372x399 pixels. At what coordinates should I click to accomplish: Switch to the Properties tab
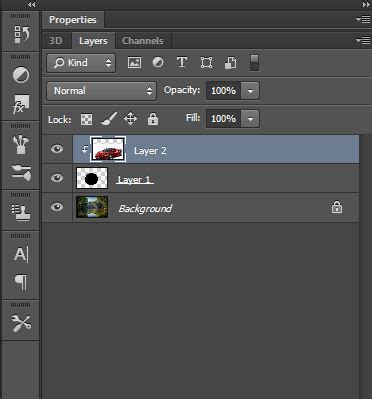point(73,20)
